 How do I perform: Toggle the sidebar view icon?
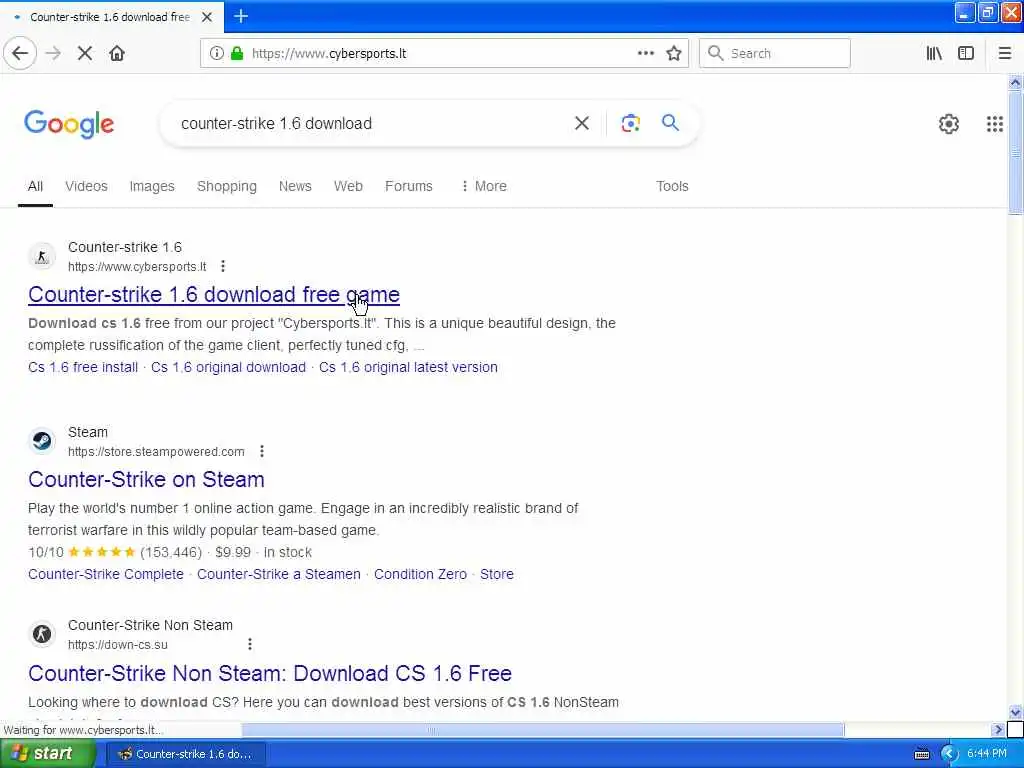(x=966, y=54)
